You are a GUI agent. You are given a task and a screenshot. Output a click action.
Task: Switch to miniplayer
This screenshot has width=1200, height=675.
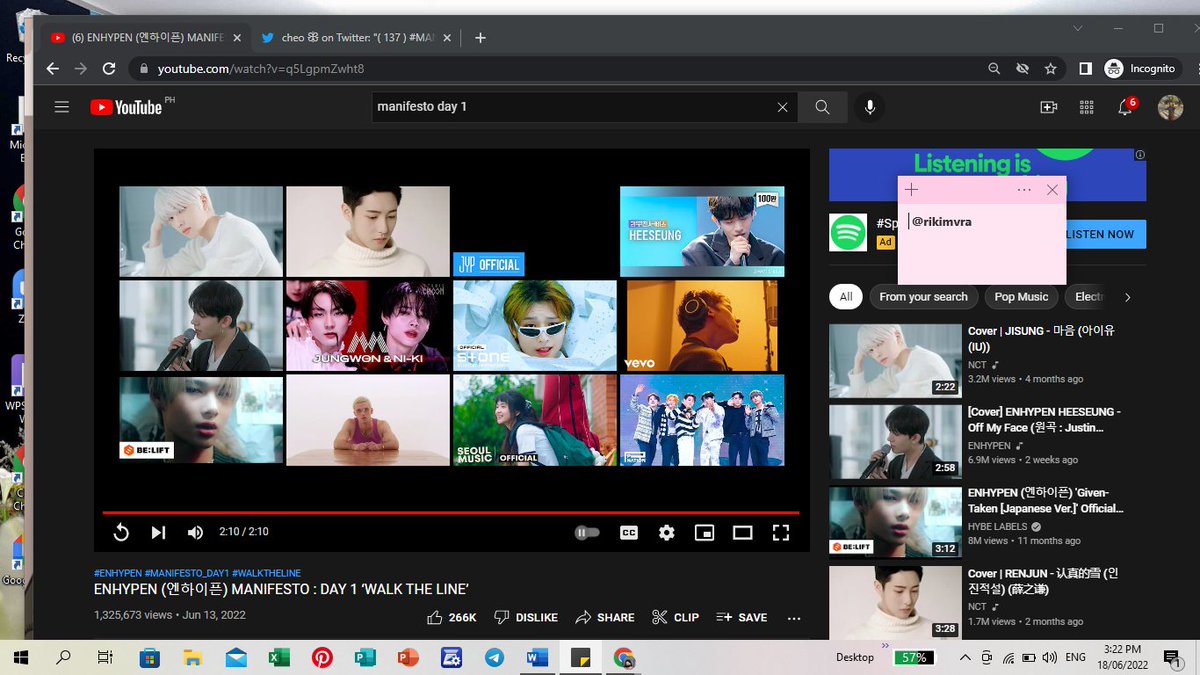pos(705,533)
